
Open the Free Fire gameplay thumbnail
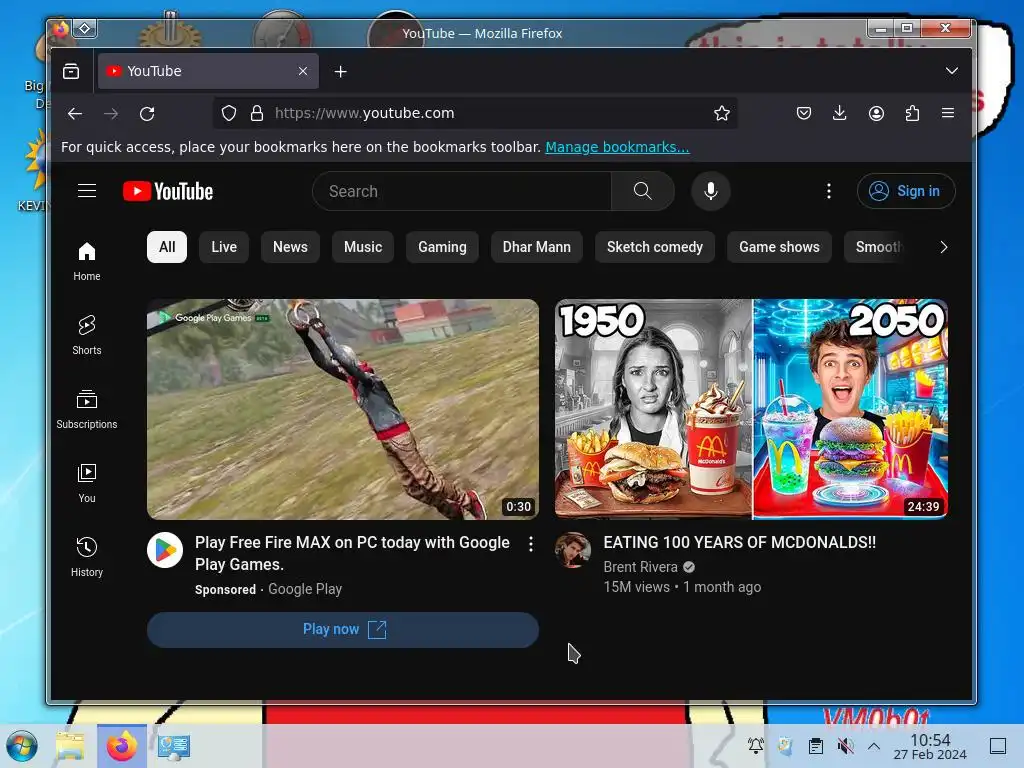point(343,409)
